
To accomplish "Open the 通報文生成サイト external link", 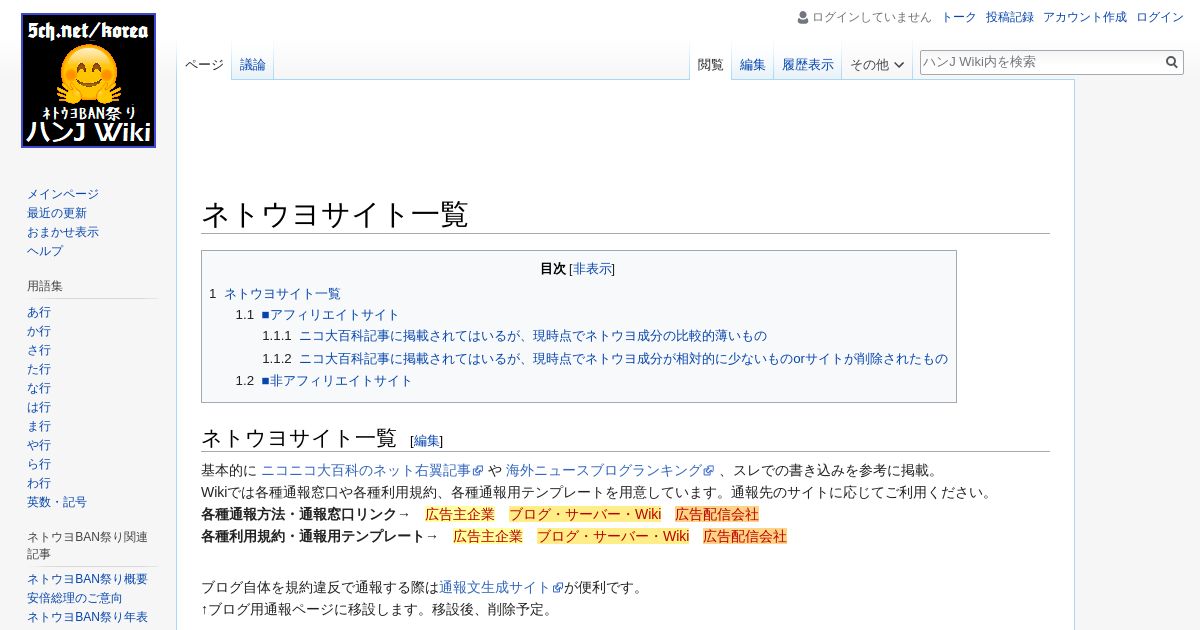I will [501, 587].
